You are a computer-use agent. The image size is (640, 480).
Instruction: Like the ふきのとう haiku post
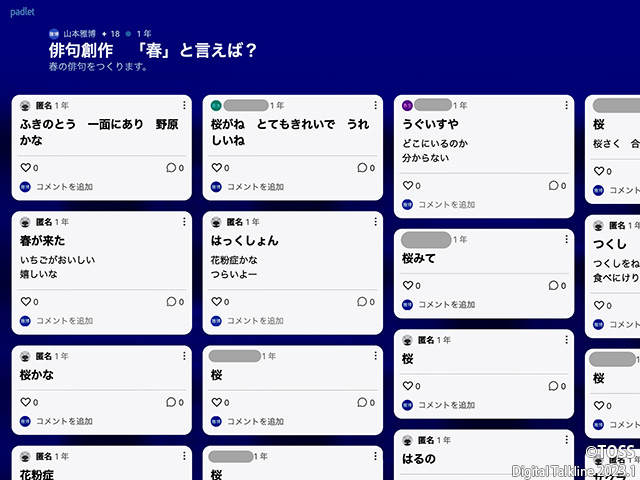pyautogui.click(x=25, y=168)
